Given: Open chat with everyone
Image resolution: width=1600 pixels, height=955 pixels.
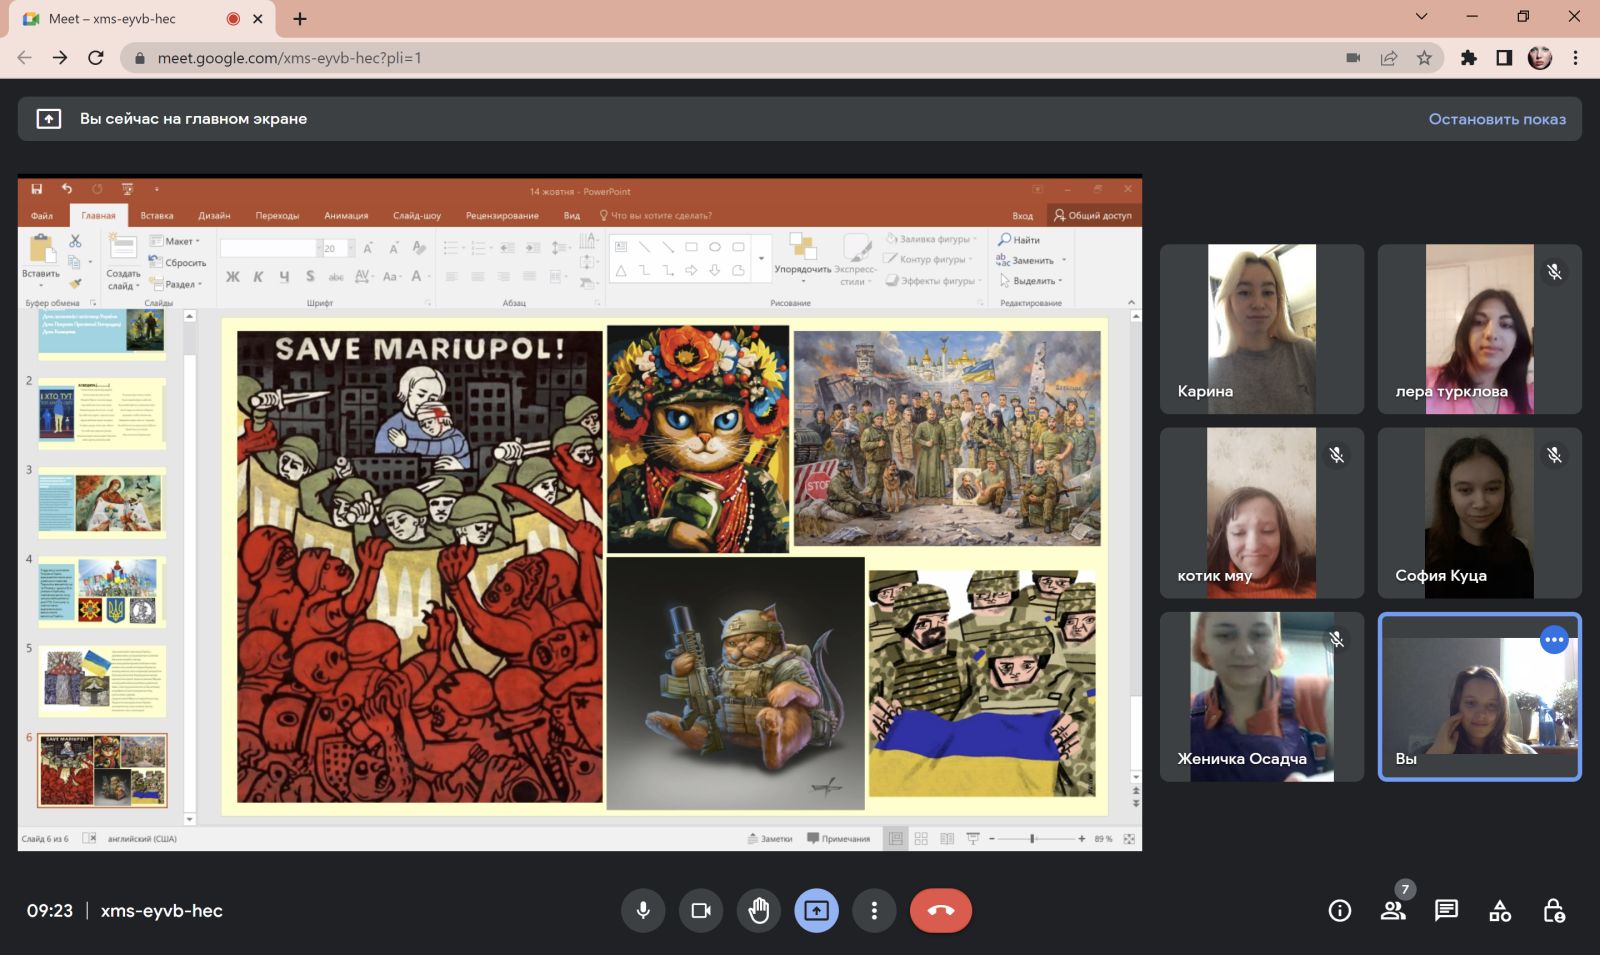Looking at the screenshot, I should [1446, 910].
